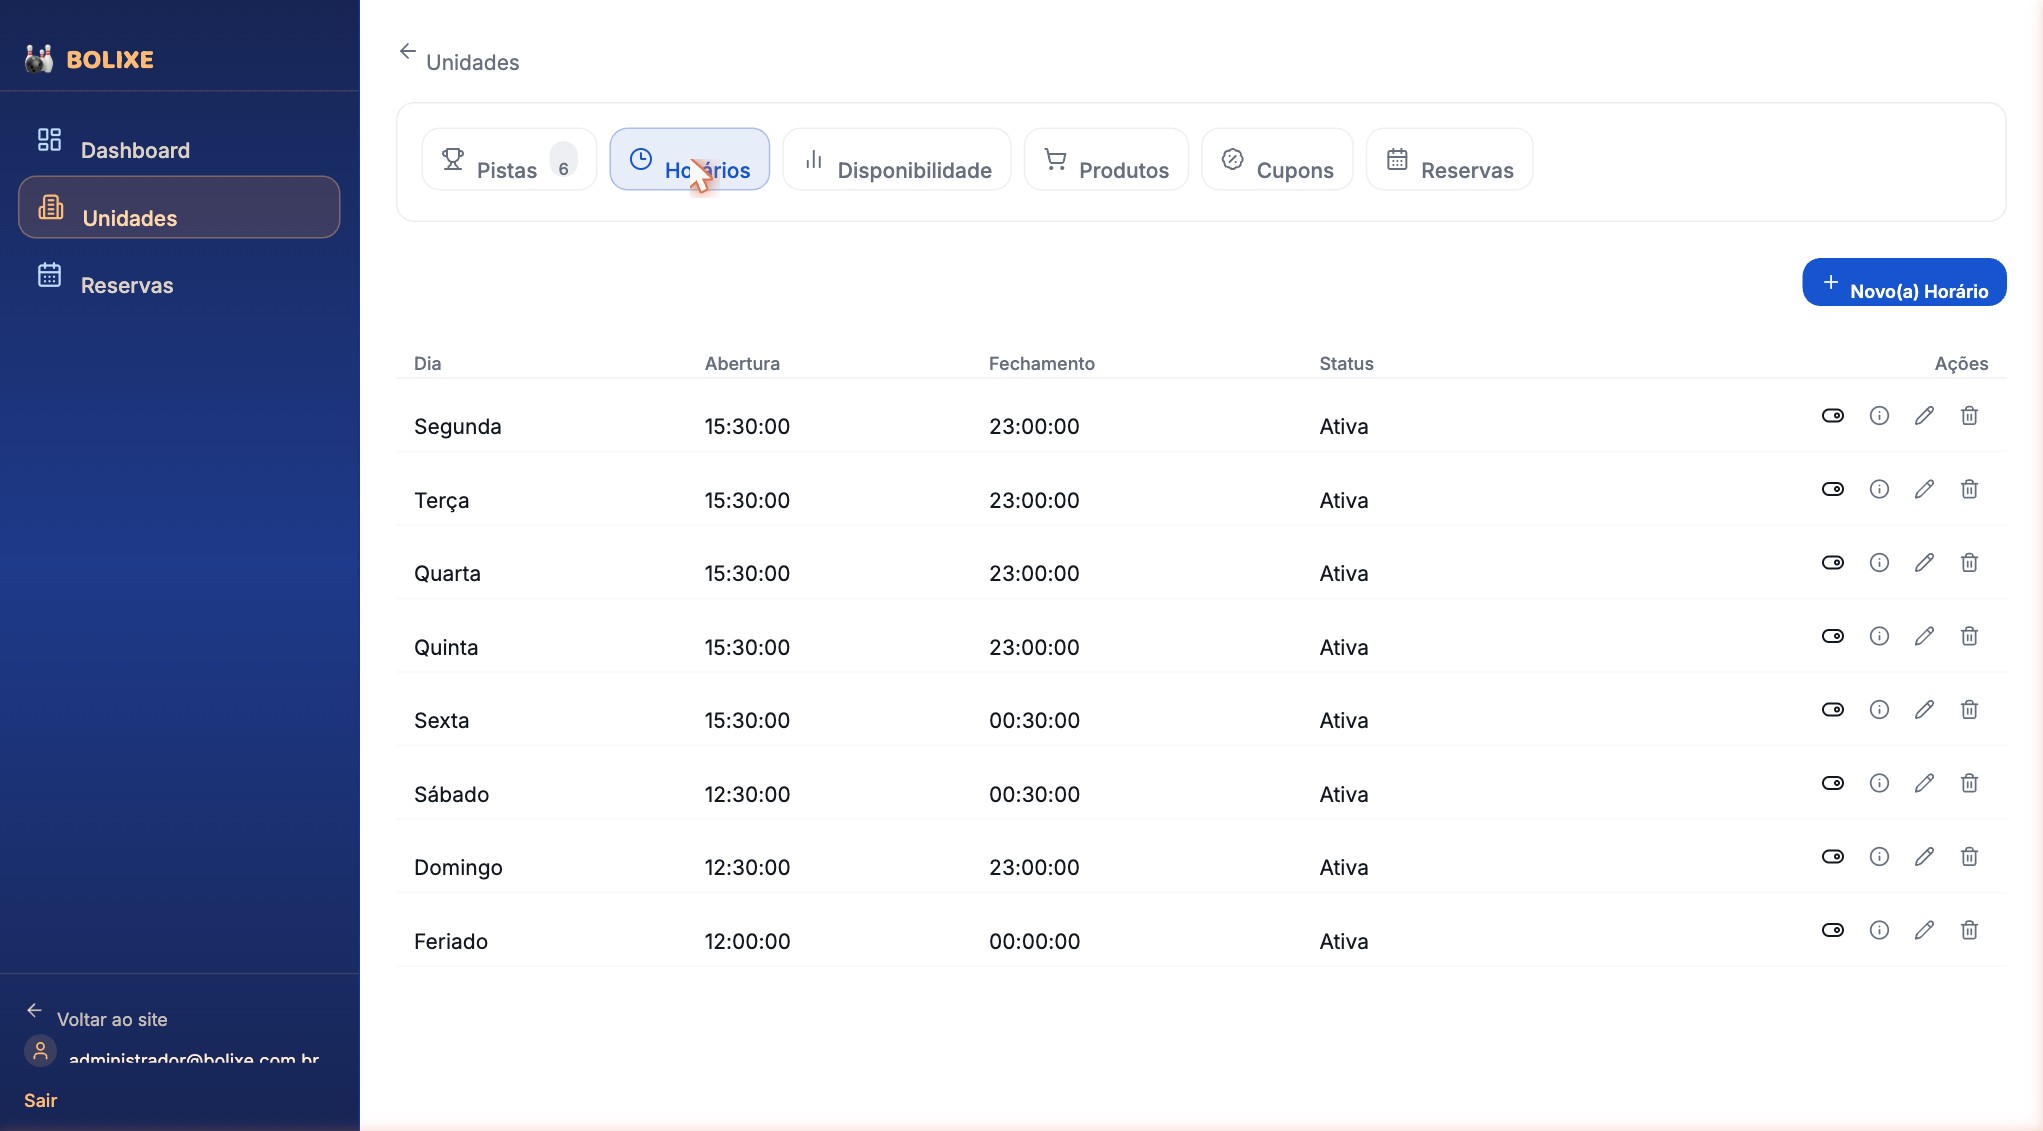View info for Quarta schedule
This screenshot has height=1131, width=2043.
(x=1879, y=562)
